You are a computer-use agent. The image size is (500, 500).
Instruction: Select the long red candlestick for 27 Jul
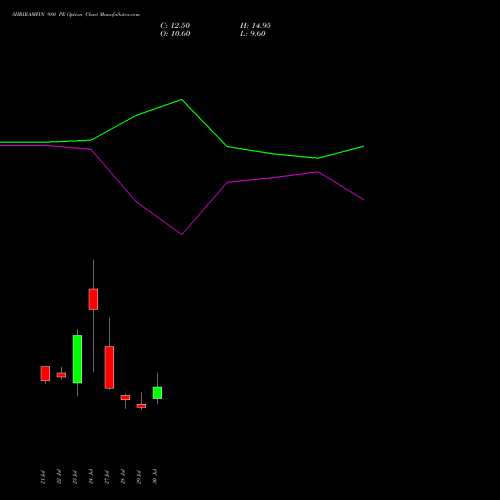(x=109, y=367)
